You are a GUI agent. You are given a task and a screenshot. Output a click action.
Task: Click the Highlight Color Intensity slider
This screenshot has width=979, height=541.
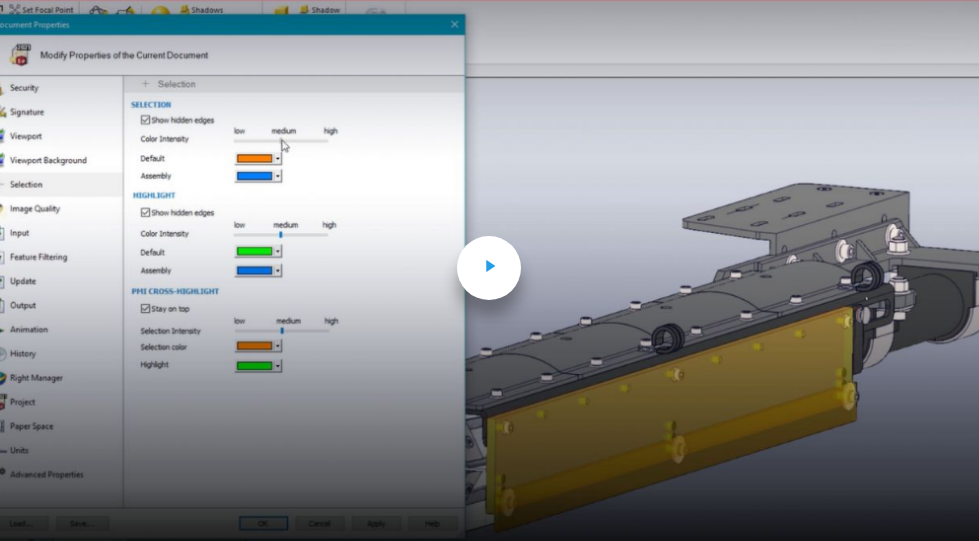(281, 234)
